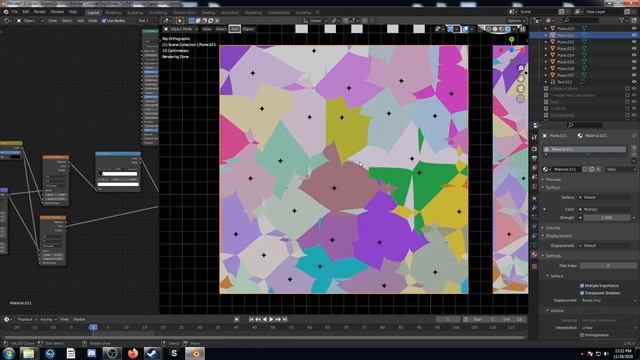Open the node editor Node menu
Screen dimensions: 640x360
click(93, 20)
